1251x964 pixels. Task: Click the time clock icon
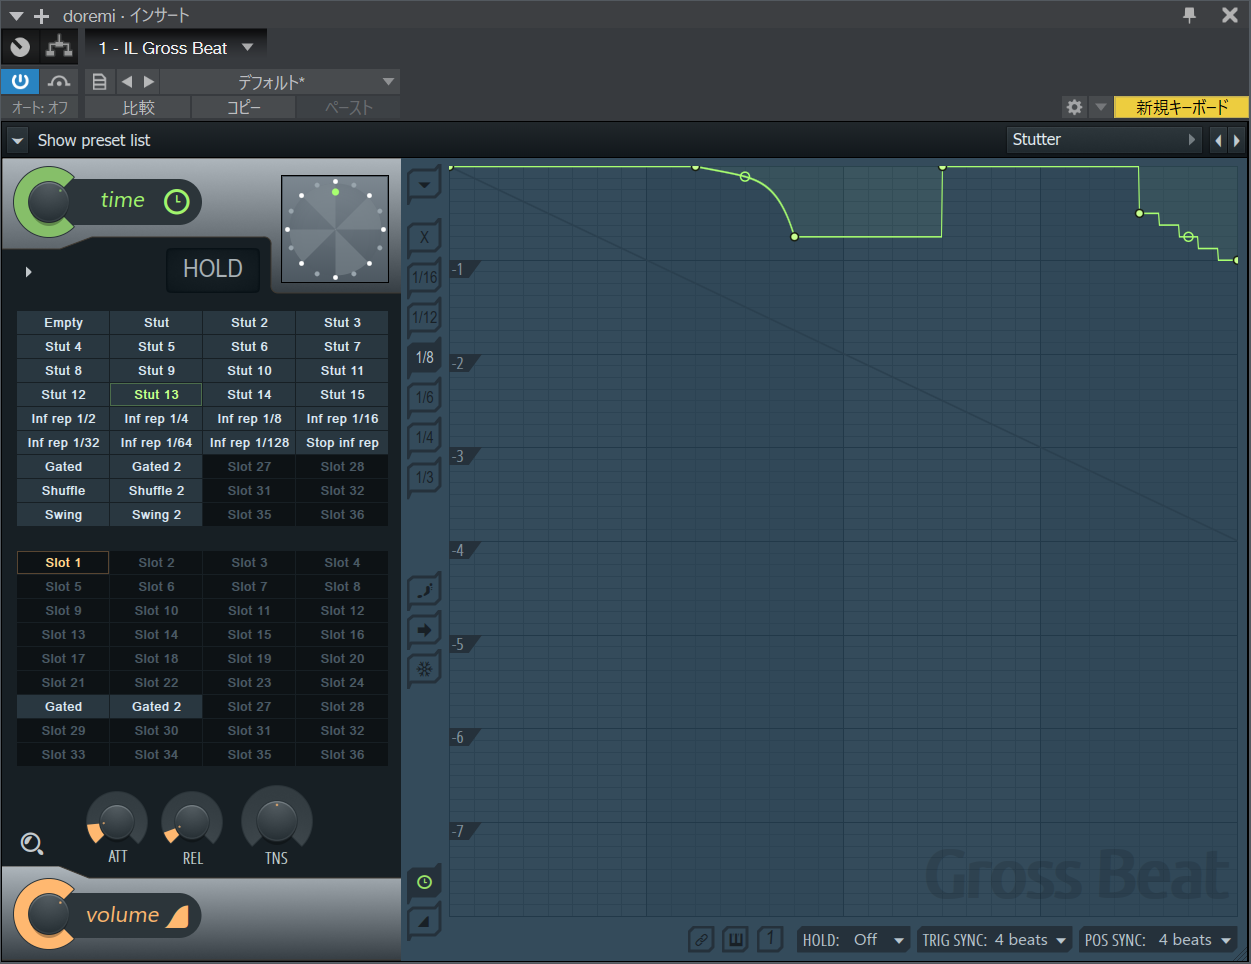click(x=176, y=201)
